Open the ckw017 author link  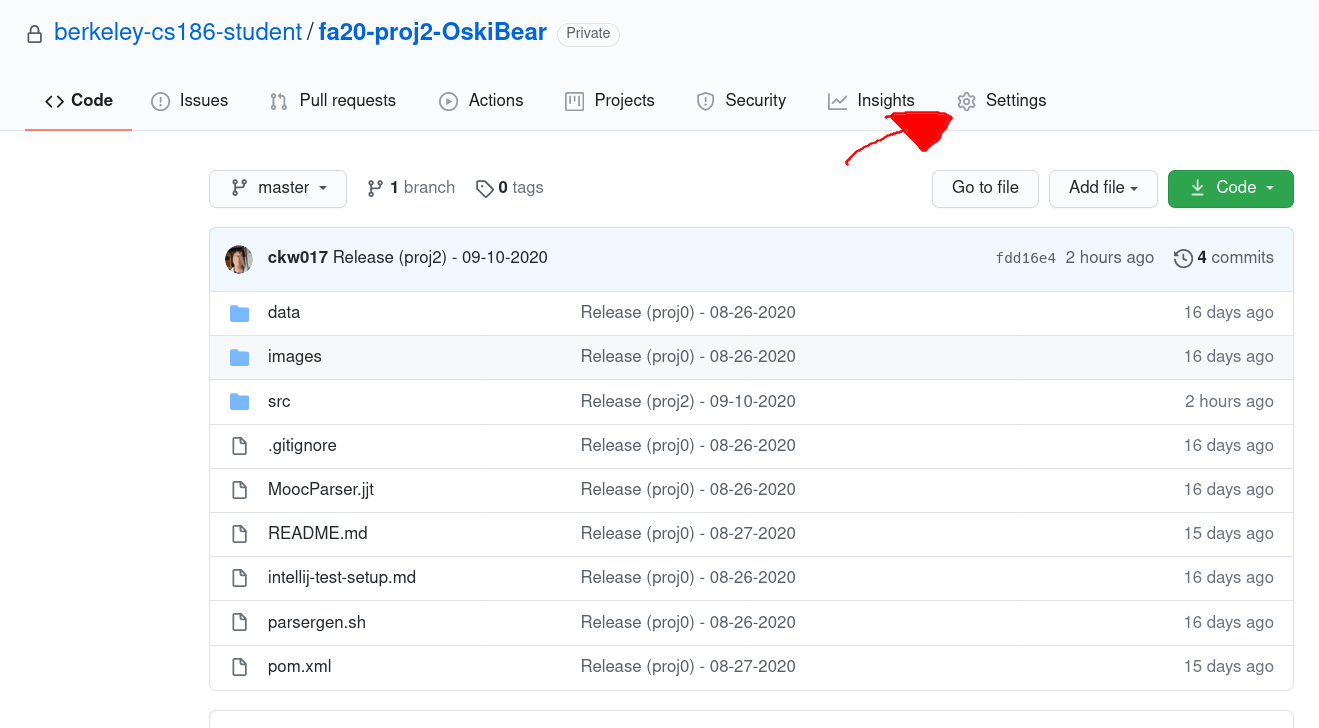coord(298,258)
